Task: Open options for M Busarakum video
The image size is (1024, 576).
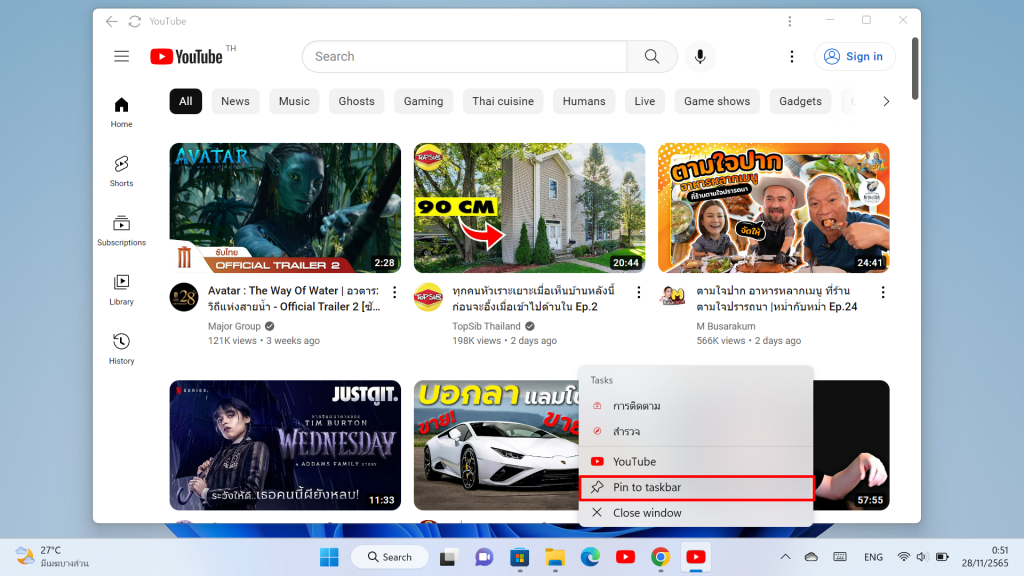Action: tap(883, 292)
